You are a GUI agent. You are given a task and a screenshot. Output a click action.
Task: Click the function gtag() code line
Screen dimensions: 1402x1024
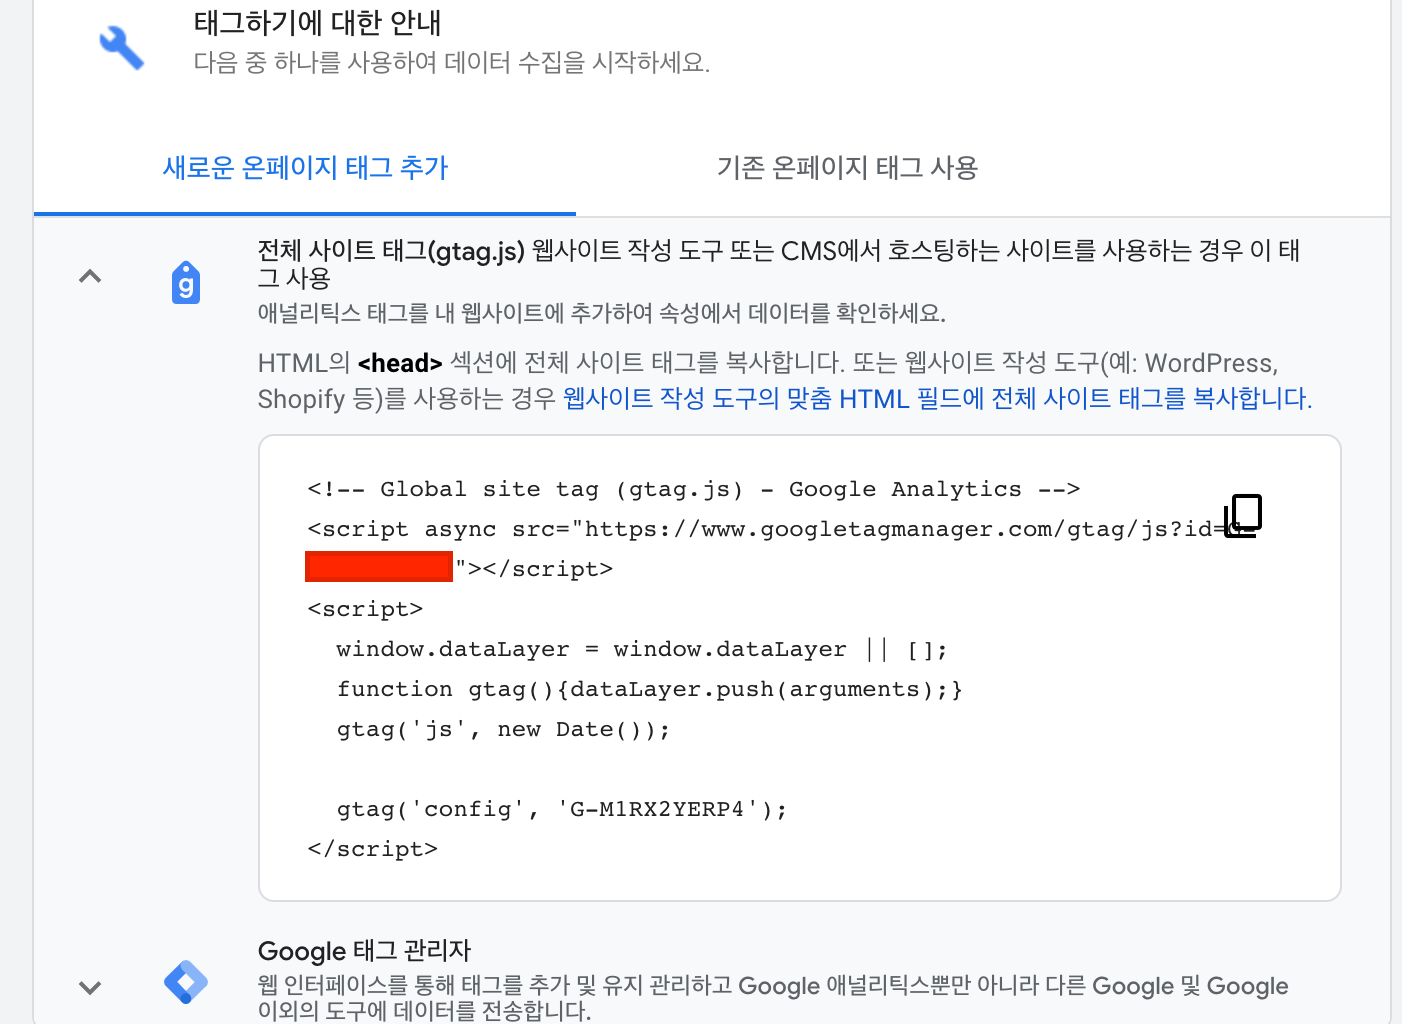coord(650,689)
